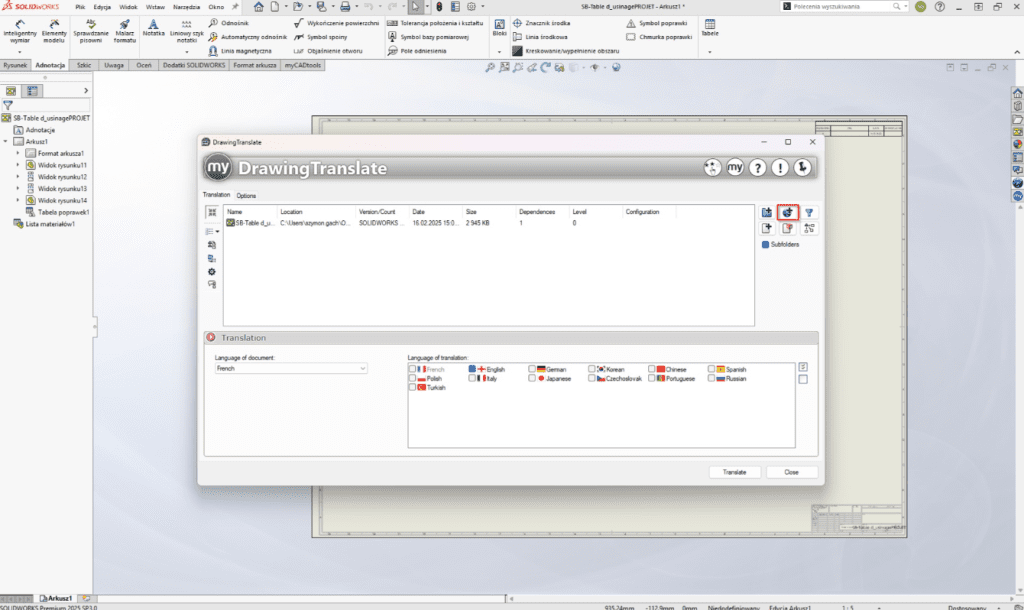Enable German translation language

(532, 369)
